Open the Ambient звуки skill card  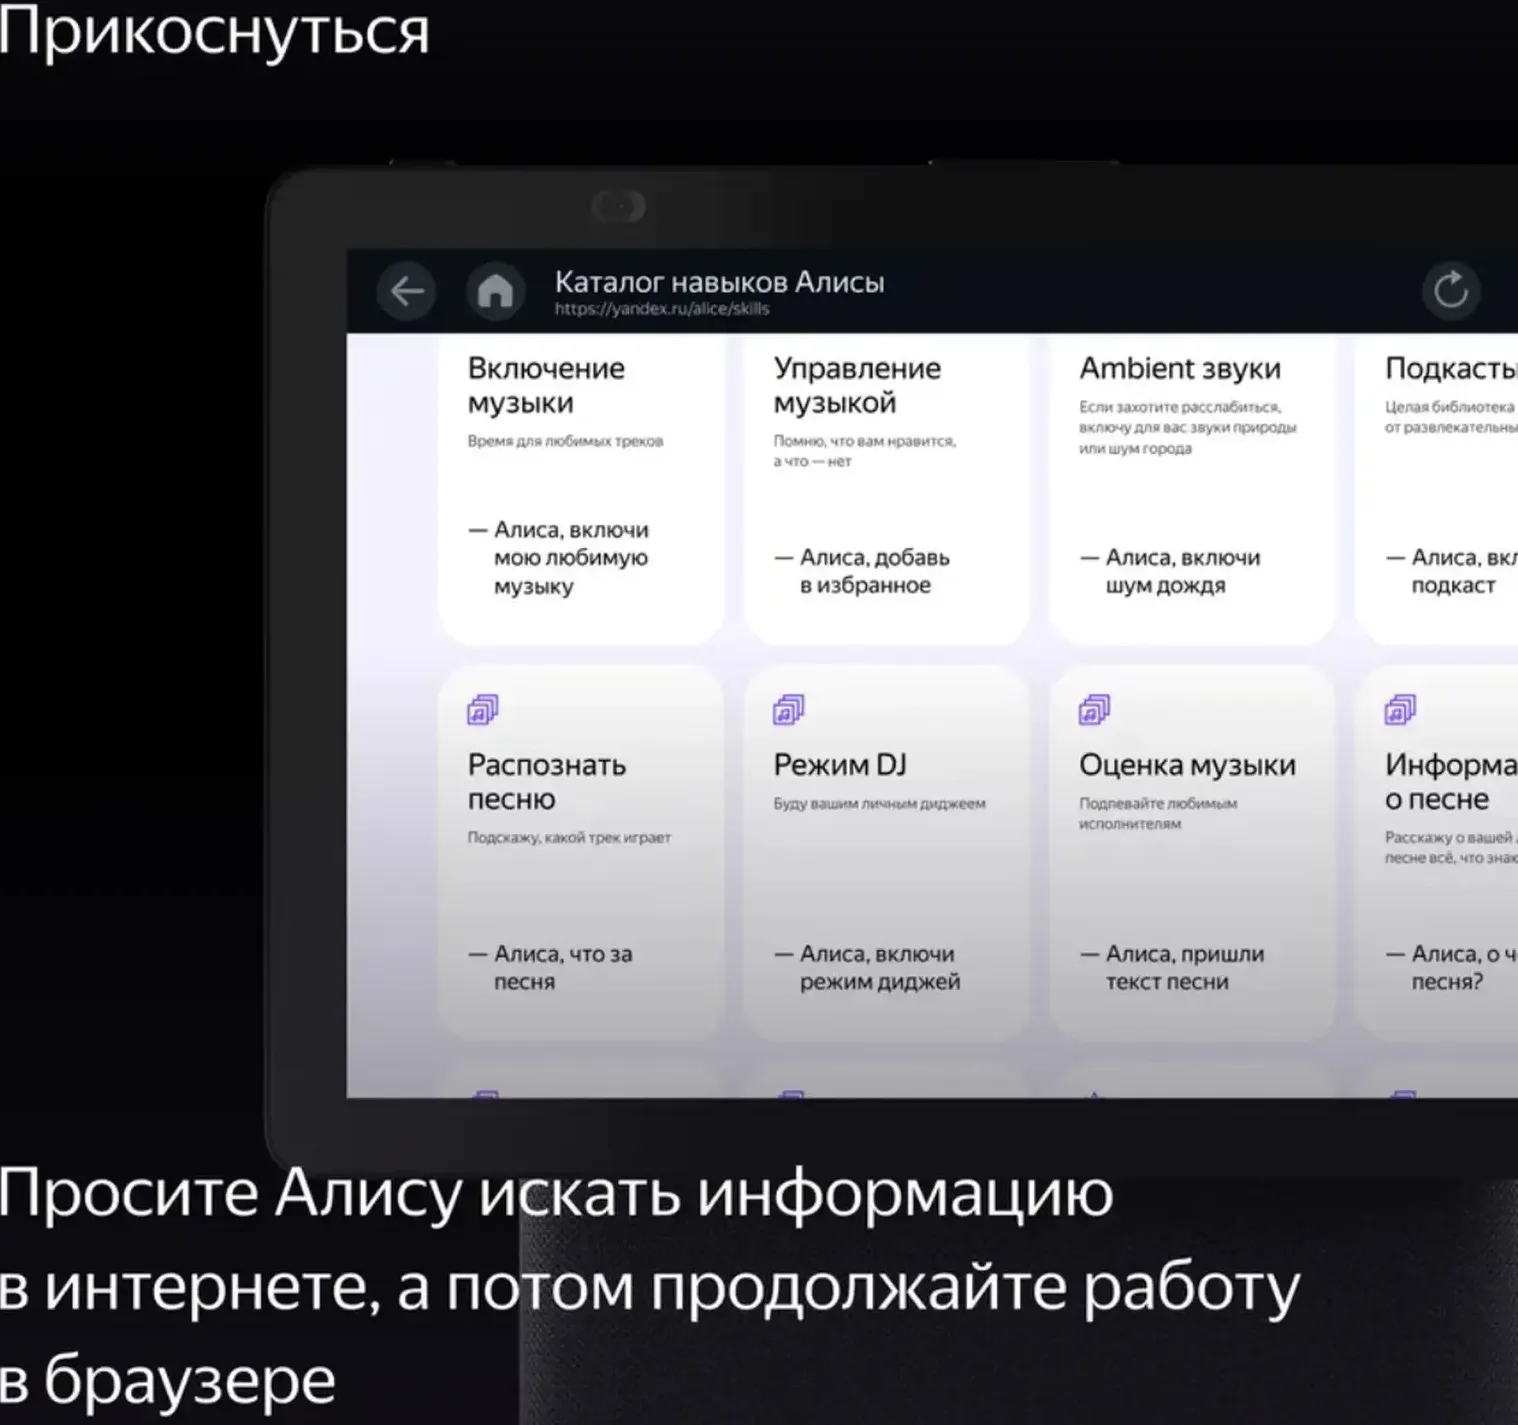(1192, 490)
